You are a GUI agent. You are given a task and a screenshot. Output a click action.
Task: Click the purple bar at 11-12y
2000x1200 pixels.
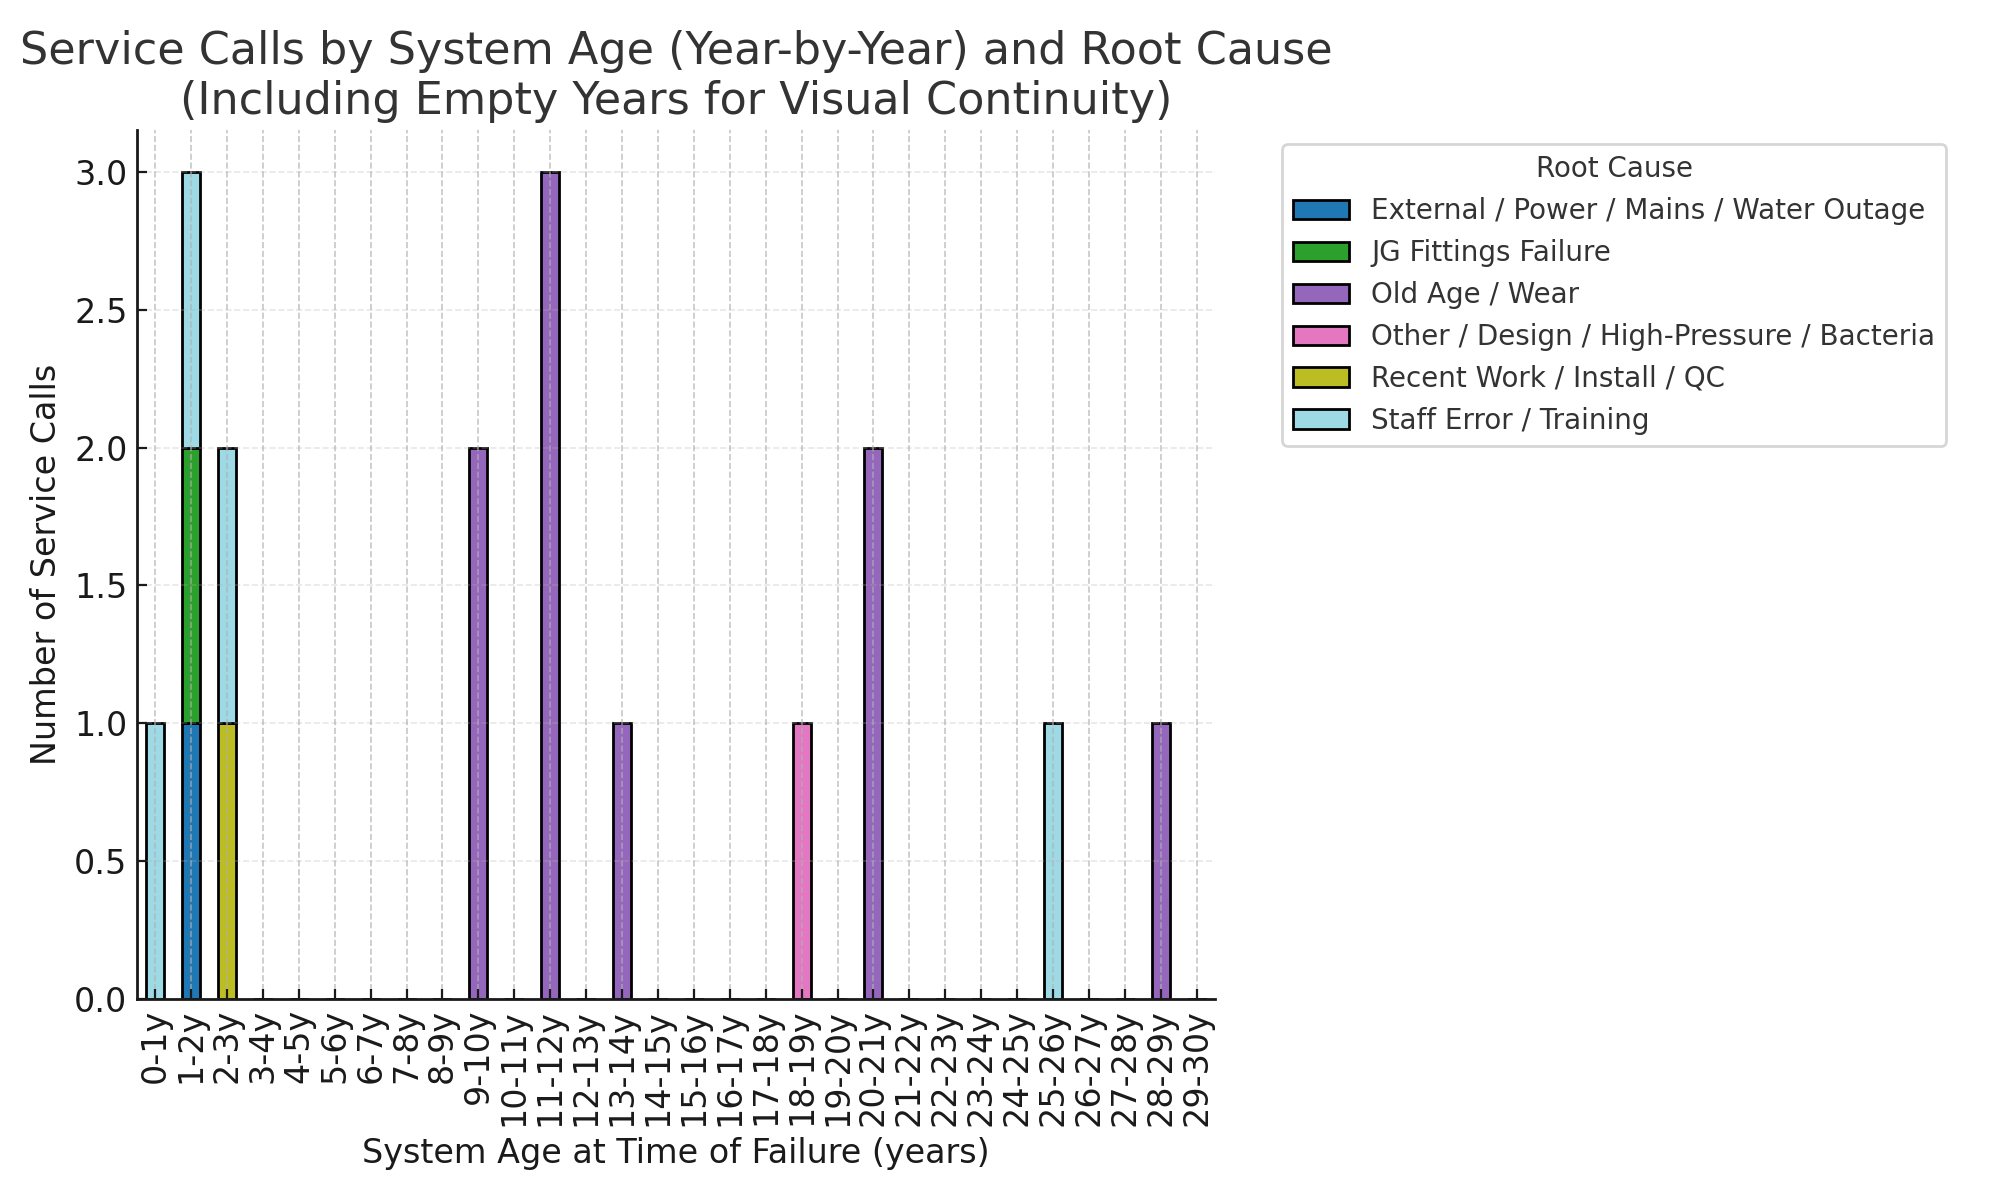pyautogui.click(x=550, y=585)
